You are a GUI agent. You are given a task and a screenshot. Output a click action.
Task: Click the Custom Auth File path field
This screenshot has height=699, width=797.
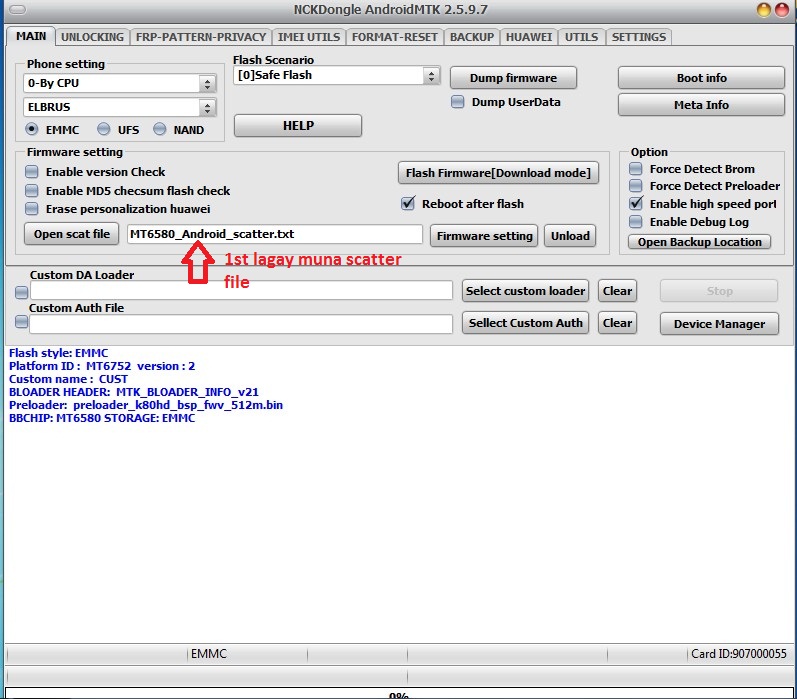pyautogui.click(x=241, y=324)
